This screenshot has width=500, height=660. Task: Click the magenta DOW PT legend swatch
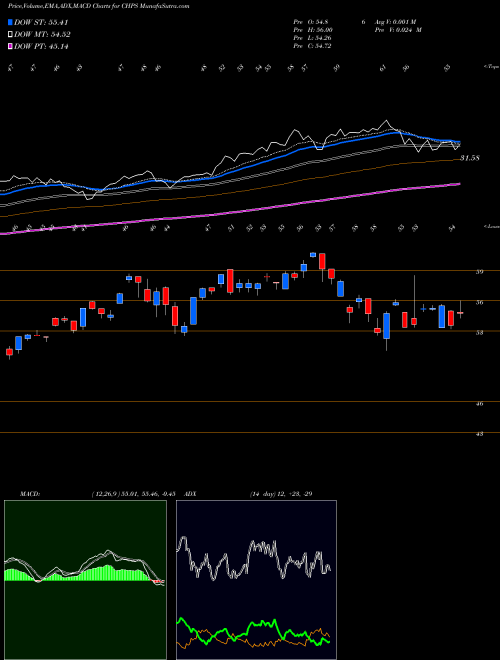(x=11, y=46)
